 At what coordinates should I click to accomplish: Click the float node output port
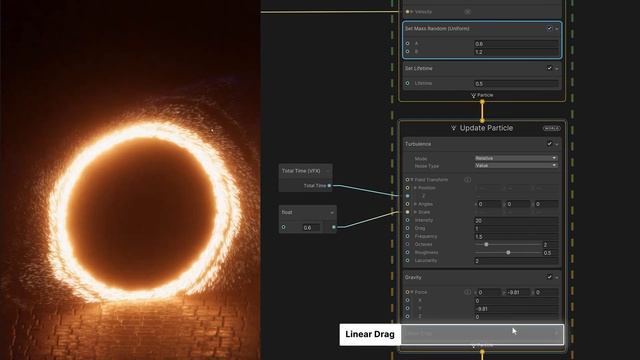point(334,227)
